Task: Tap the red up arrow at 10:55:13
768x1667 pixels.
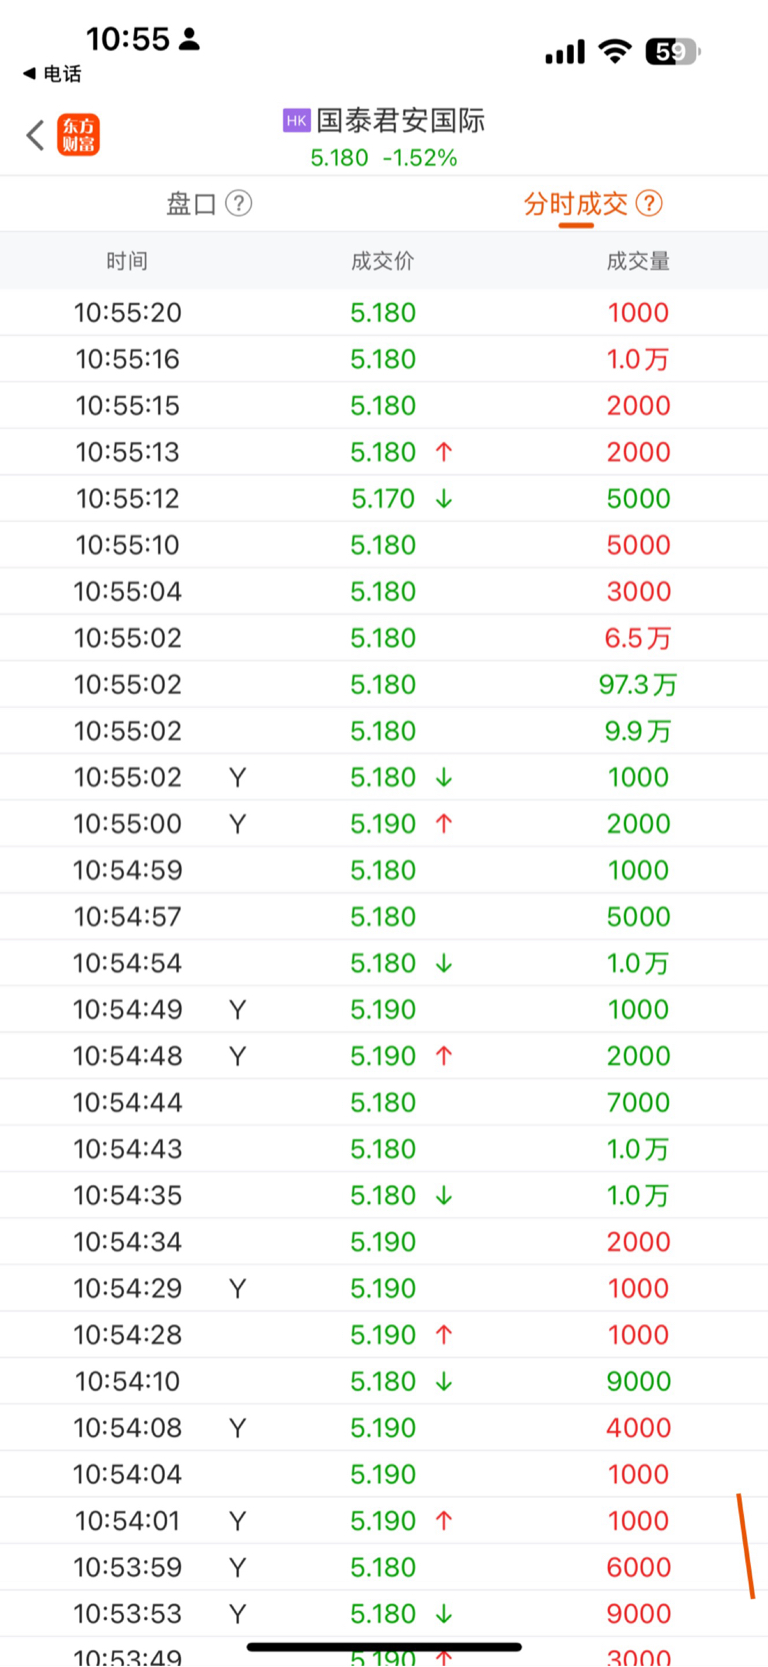Action: pyautogui.click(x=444, y=452)
